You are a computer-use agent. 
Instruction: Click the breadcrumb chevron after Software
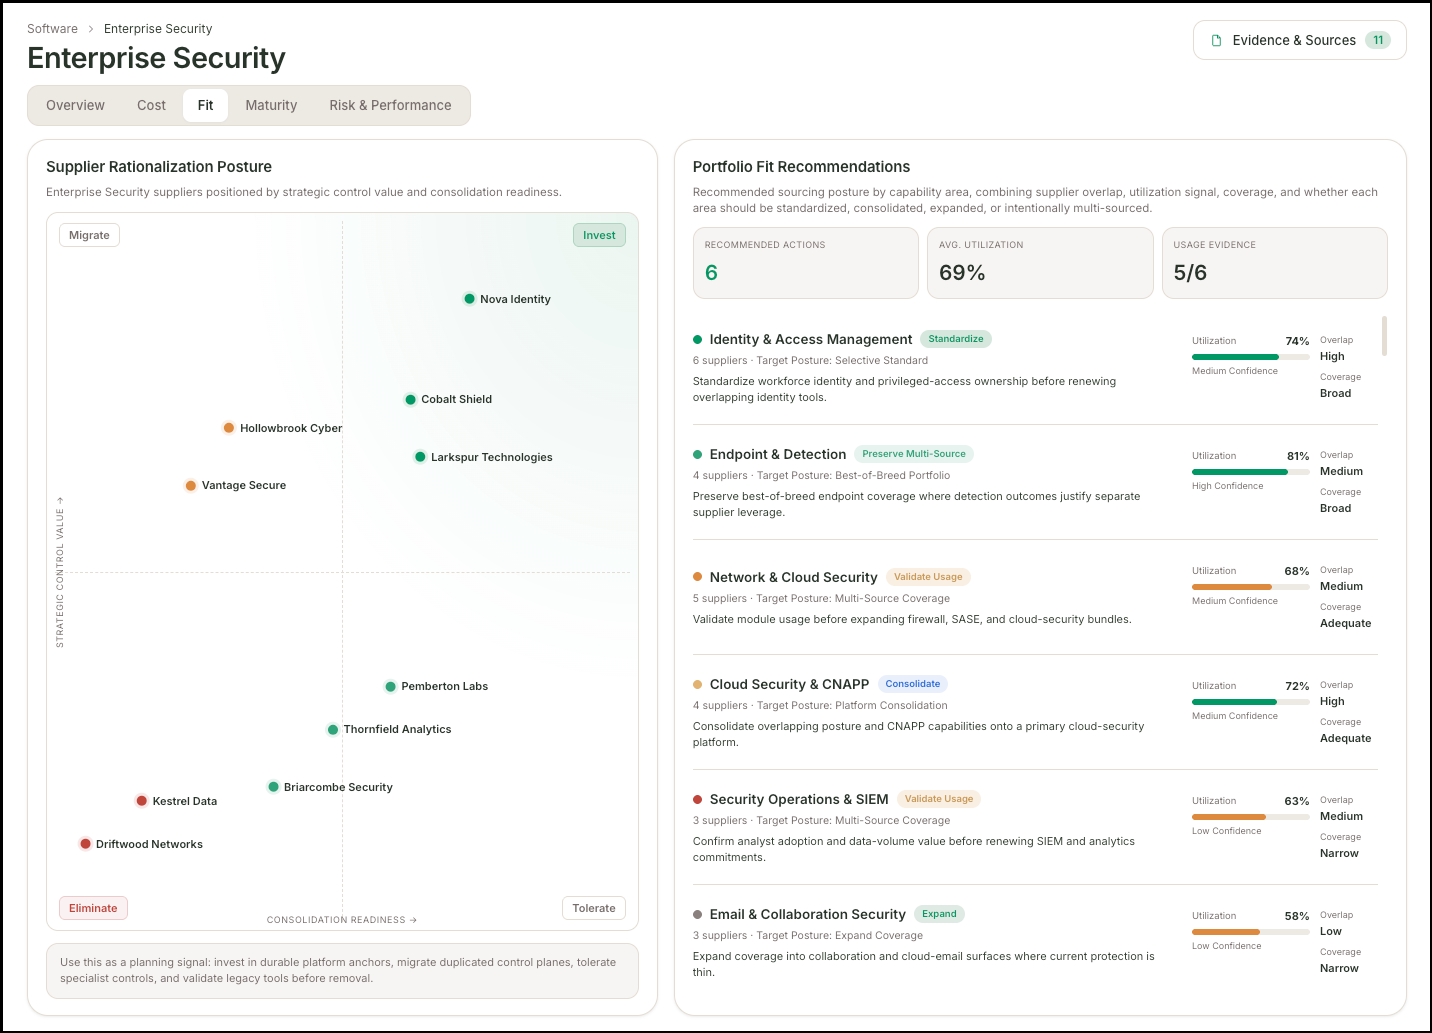tap(91, 29)
